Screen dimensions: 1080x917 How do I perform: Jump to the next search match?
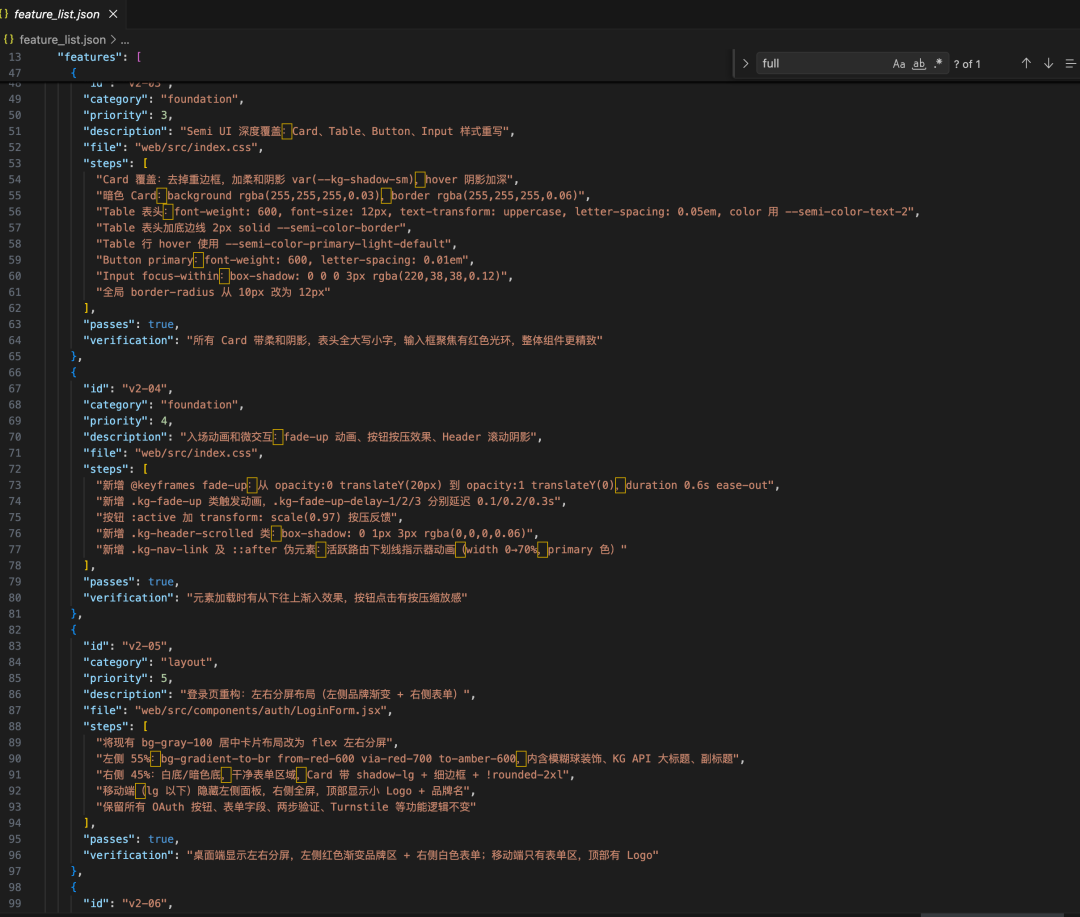(x=1048, y=63)
